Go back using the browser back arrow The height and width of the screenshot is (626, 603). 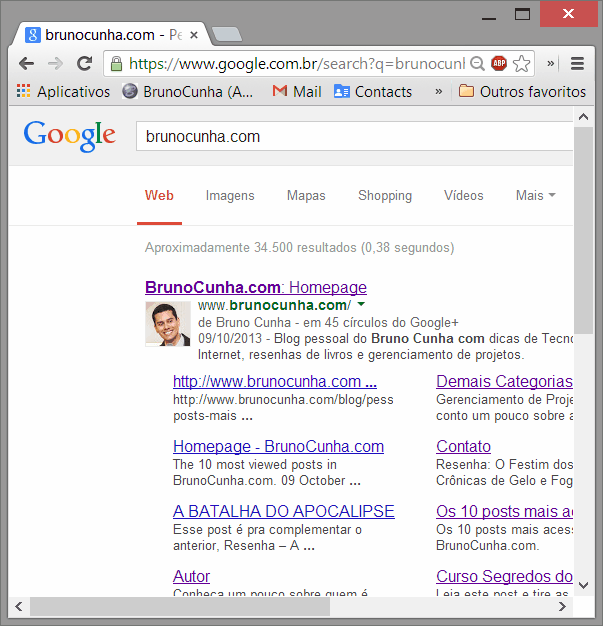click(x=26, y=63)
